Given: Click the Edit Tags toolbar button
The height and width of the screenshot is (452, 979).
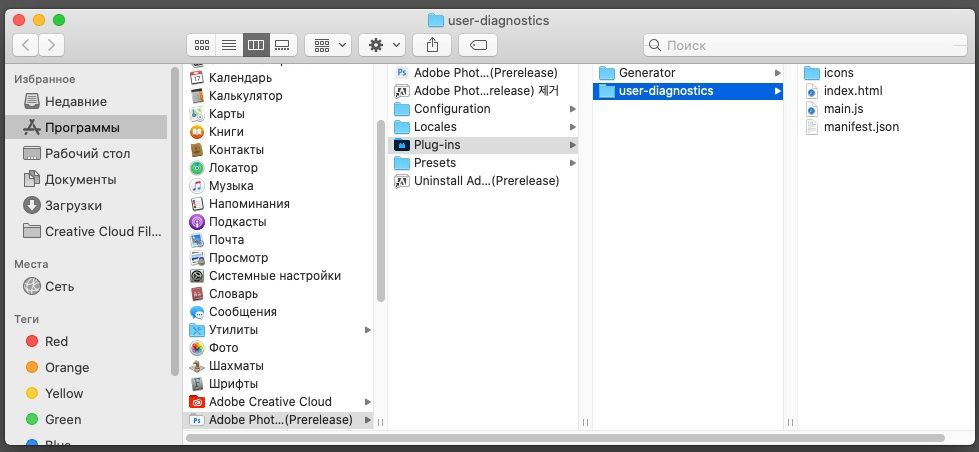Looking at the screenshot, I should point(478,45).
